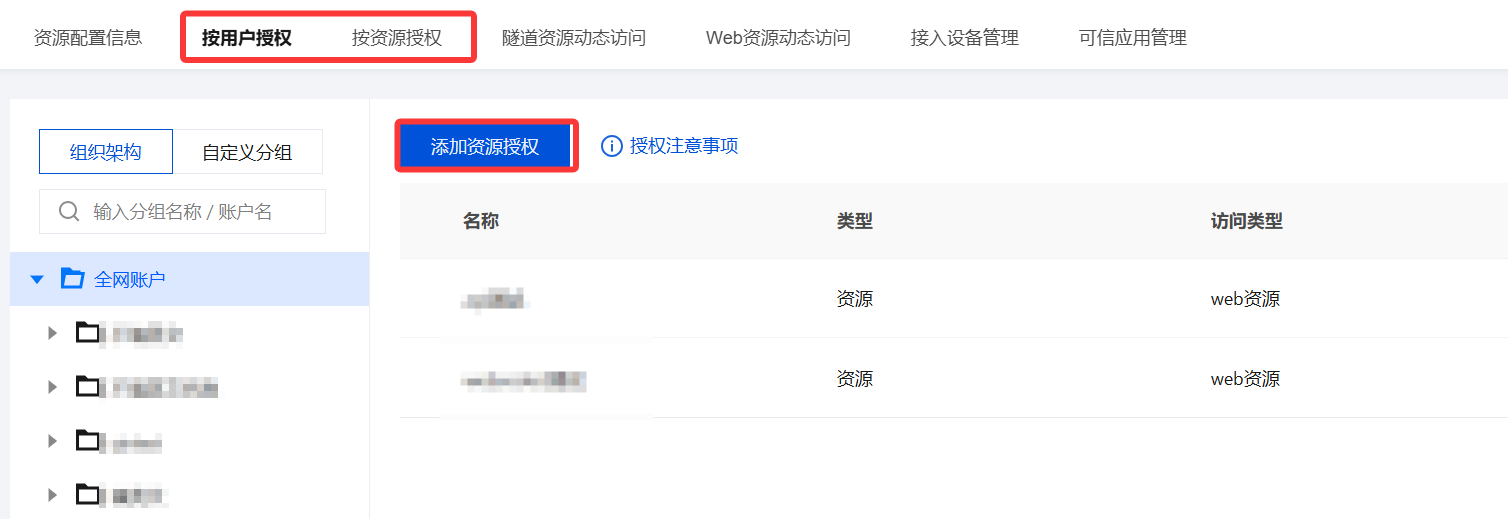The width and height of the screenshot is (1508, 519).
Task: Click the info icon beside 授权注意事项
Action: click(611, 146)
